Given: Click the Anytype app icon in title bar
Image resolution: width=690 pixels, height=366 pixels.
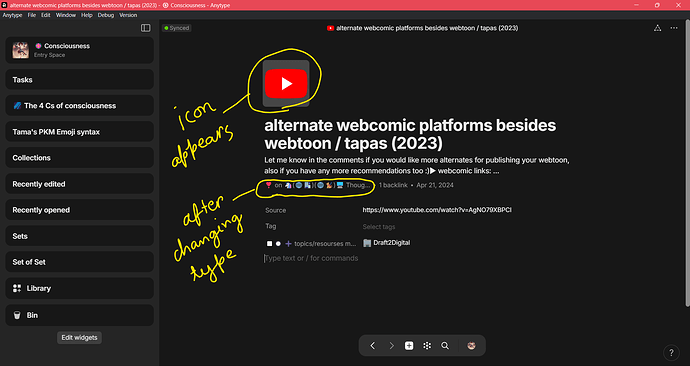Looking at the screenshot, I should [x=4, y=5].
